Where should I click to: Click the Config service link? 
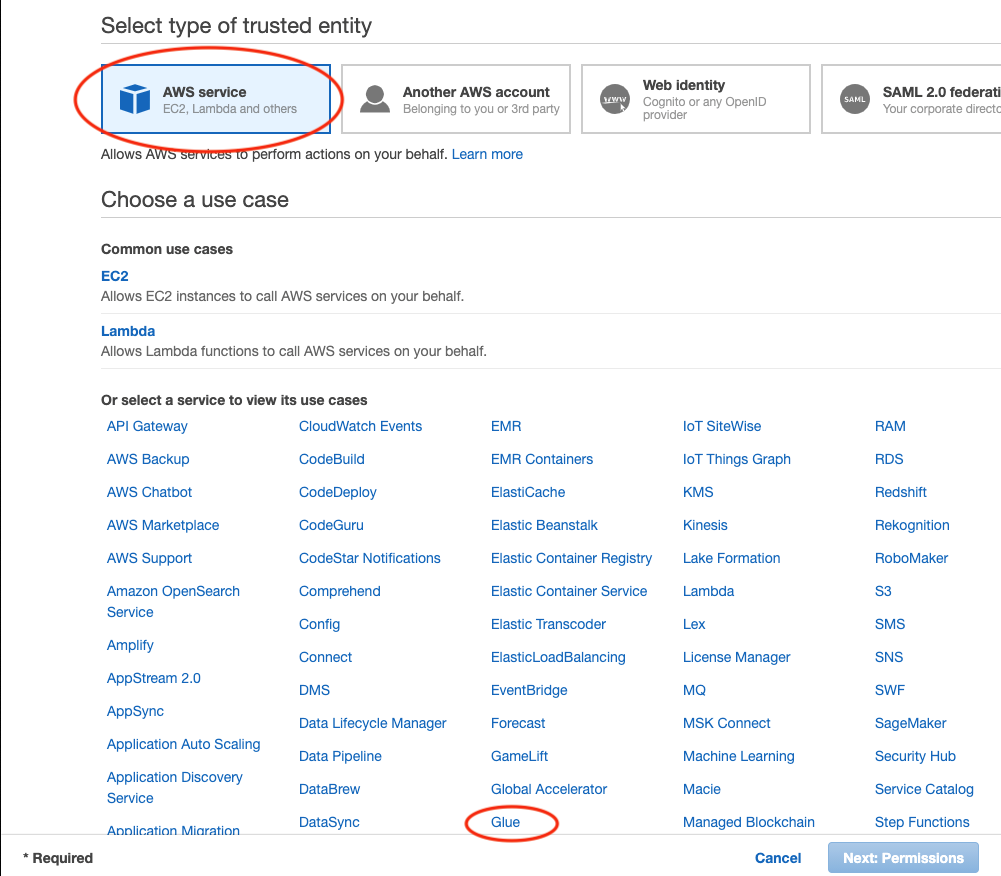click(x=319, y=624)
